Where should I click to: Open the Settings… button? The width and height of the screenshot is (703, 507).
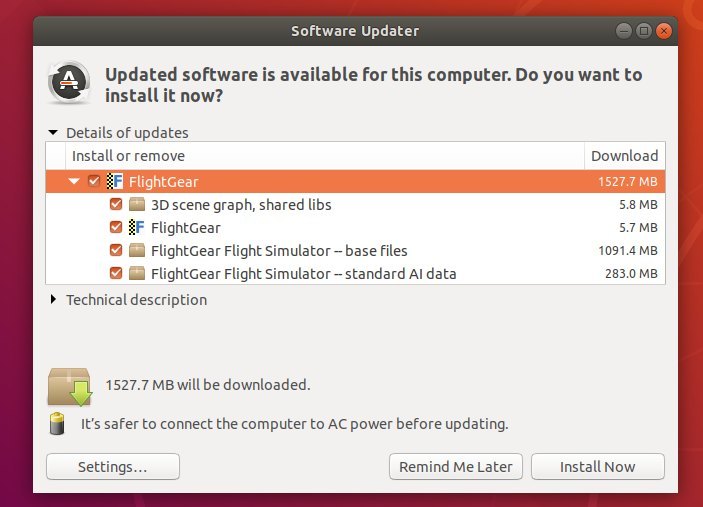[x=113, y=467]
